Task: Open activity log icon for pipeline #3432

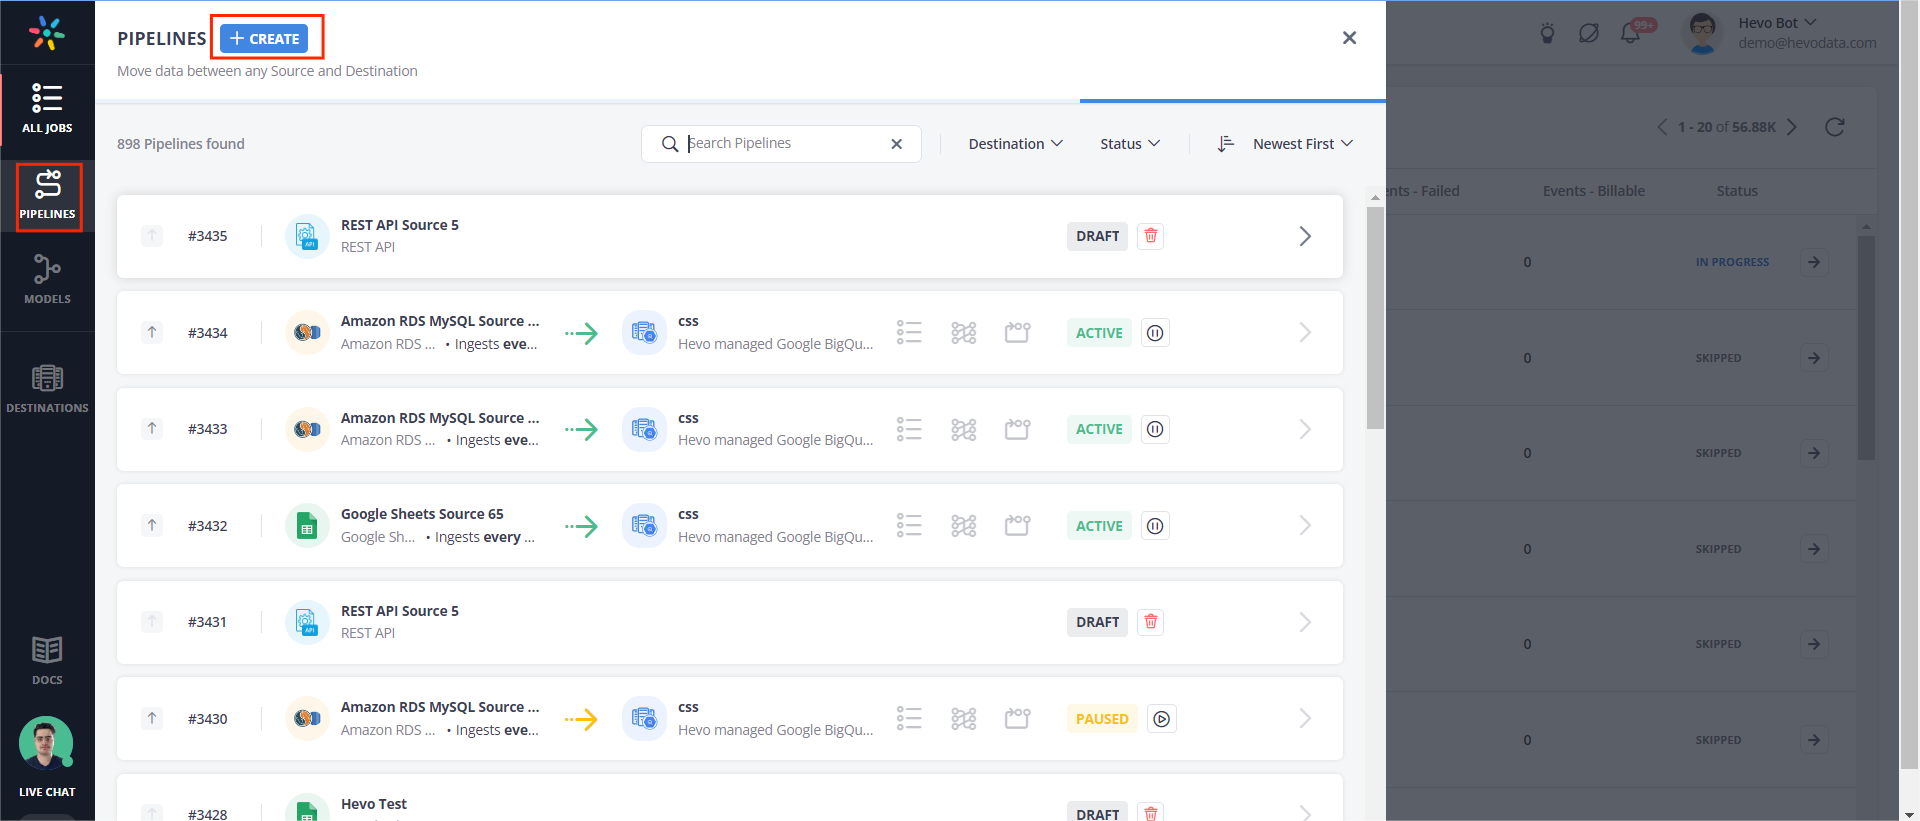Action: 1018,525
